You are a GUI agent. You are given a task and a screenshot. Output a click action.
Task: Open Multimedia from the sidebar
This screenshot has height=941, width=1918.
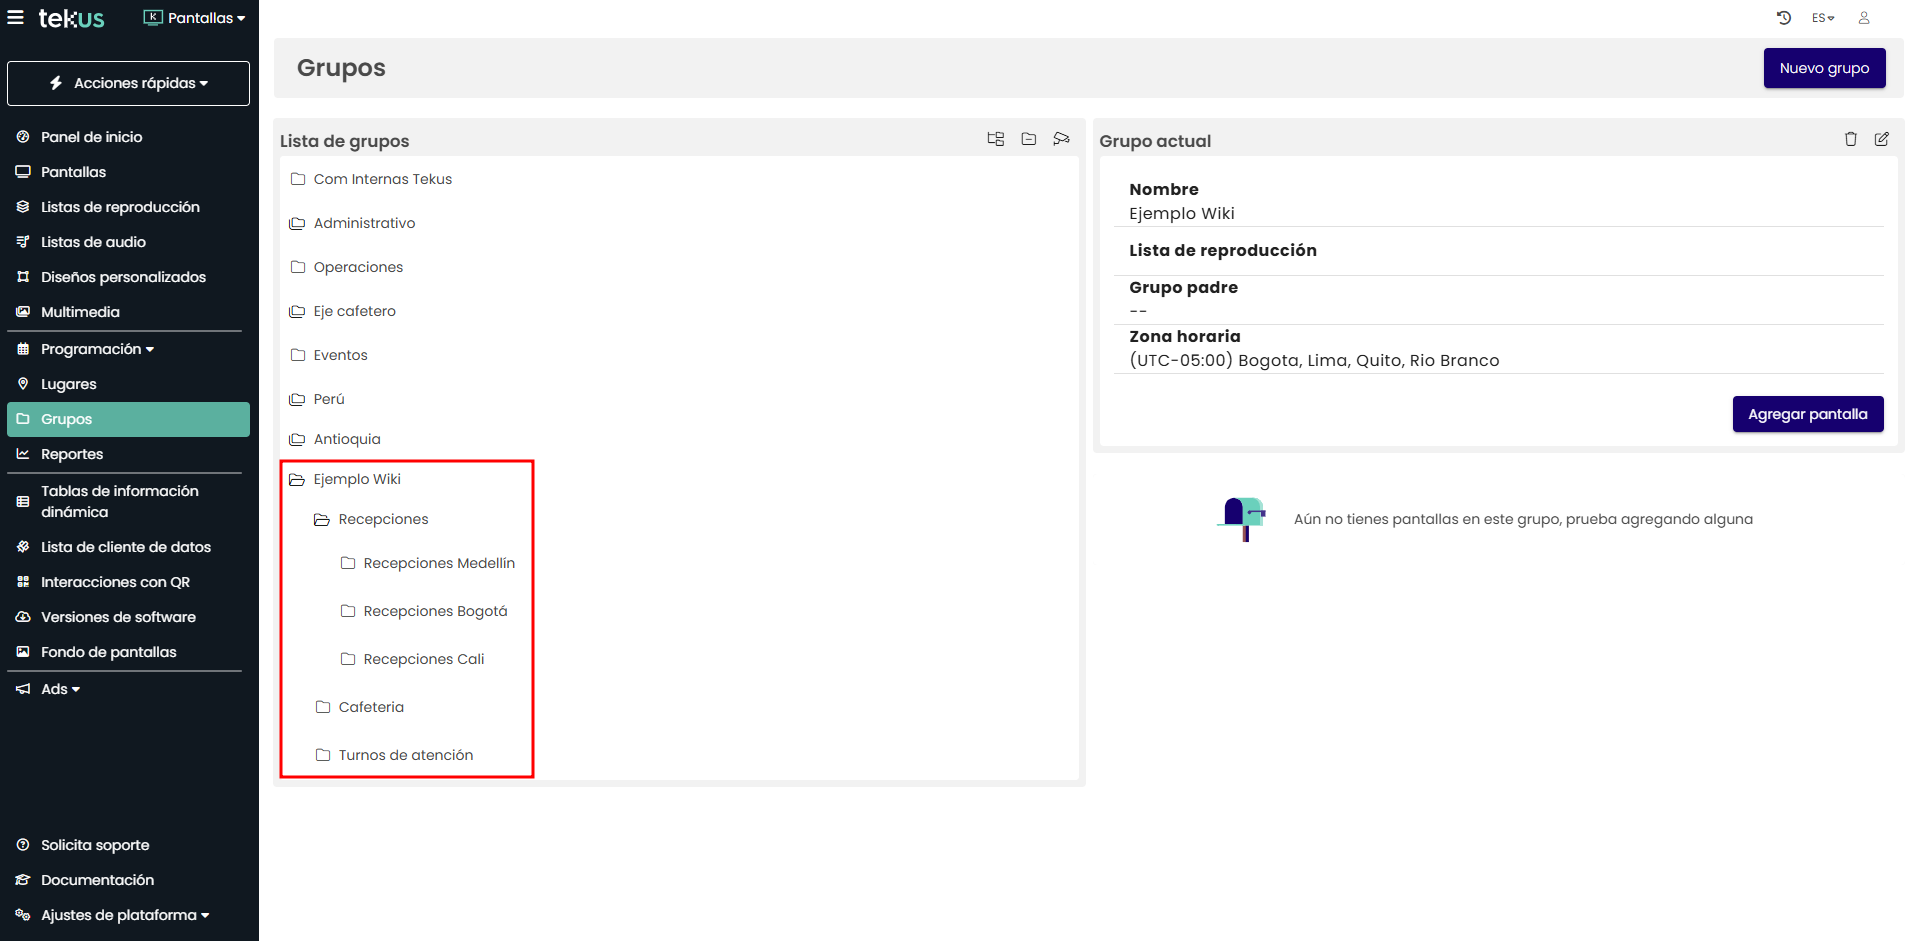(x=80, y=312)
